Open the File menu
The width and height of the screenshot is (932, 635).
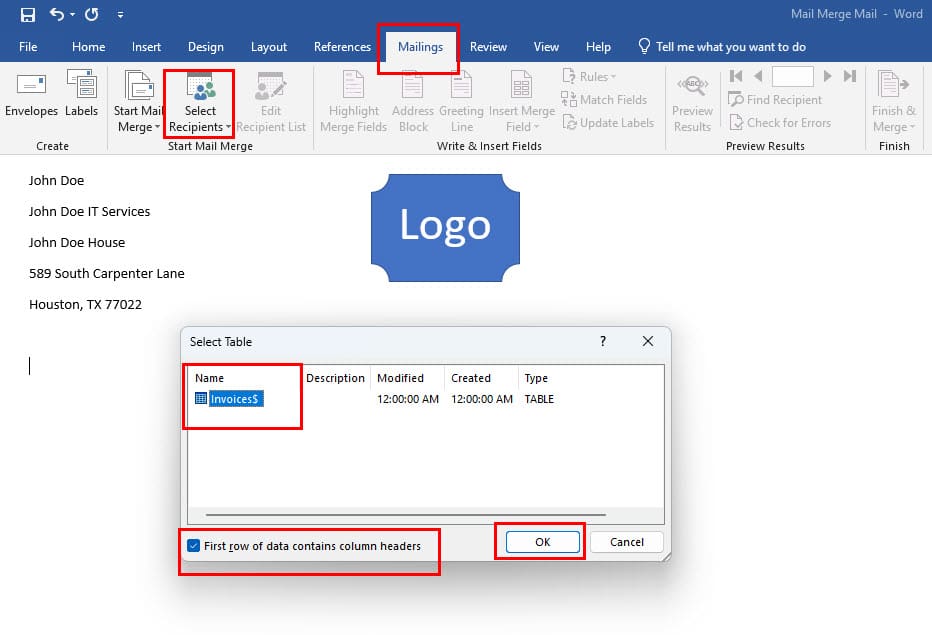pyautogui.click(x=28, y=46)
